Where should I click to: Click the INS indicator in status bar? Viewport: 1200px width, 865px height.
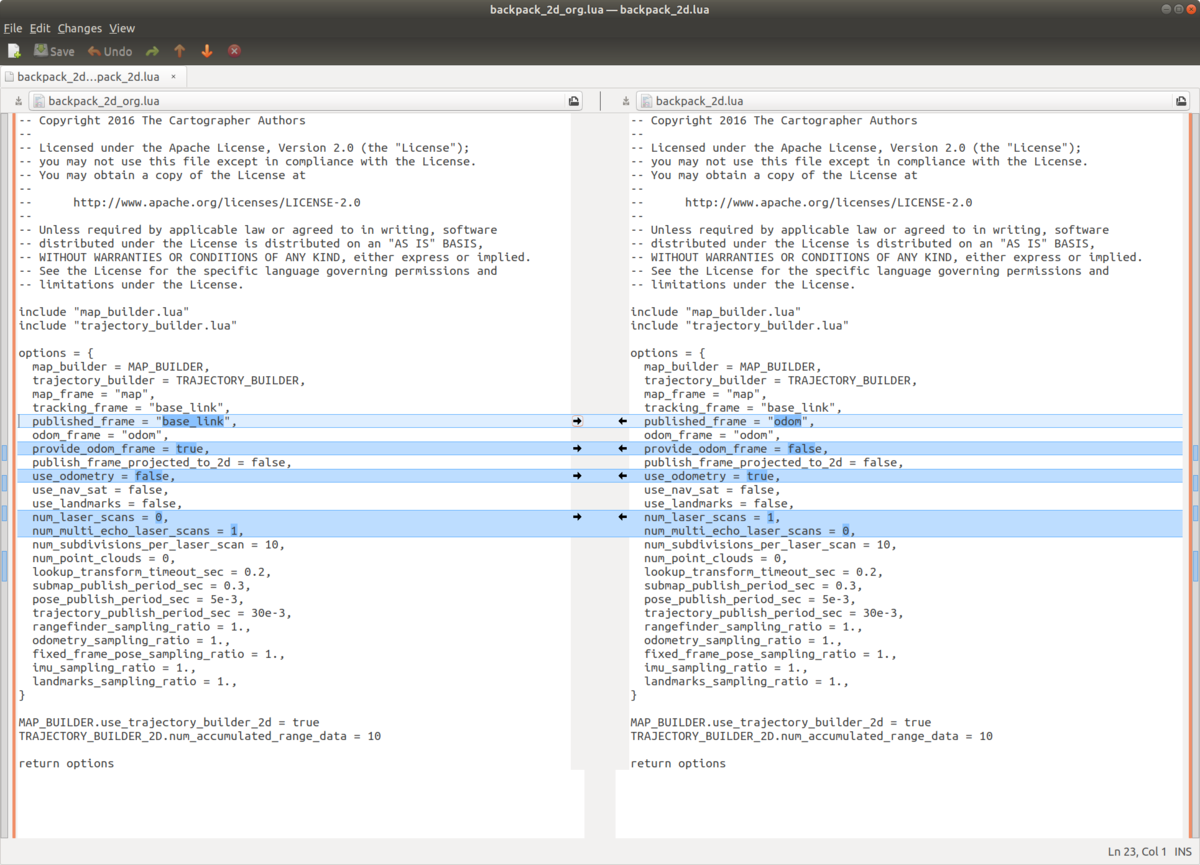point(1182,852)
